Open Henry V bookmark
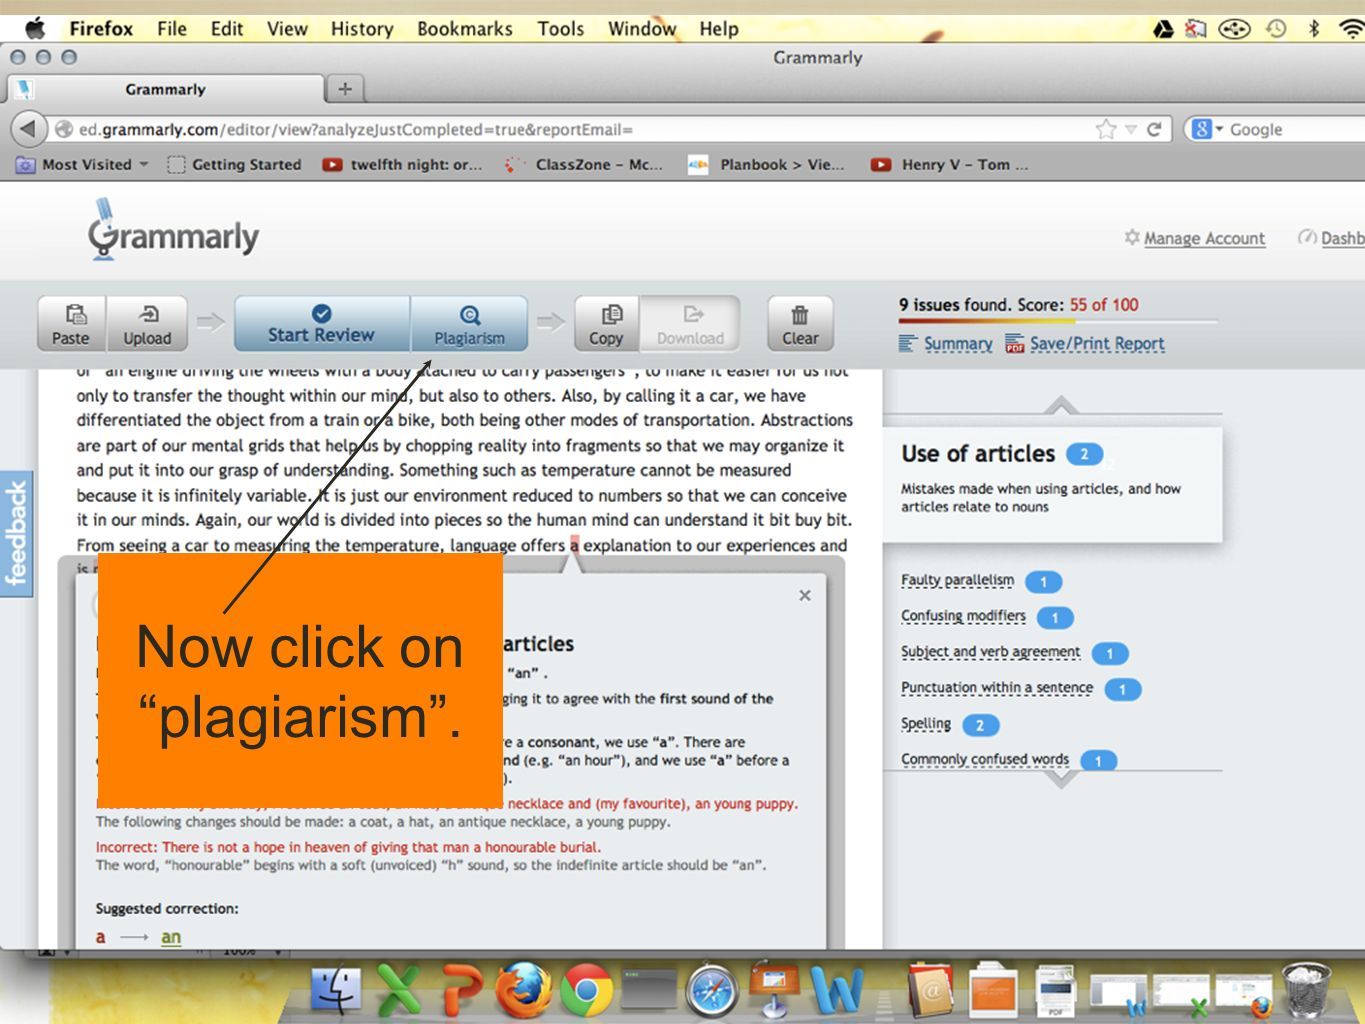The image size is (1365, 1024). pos(950,164)
